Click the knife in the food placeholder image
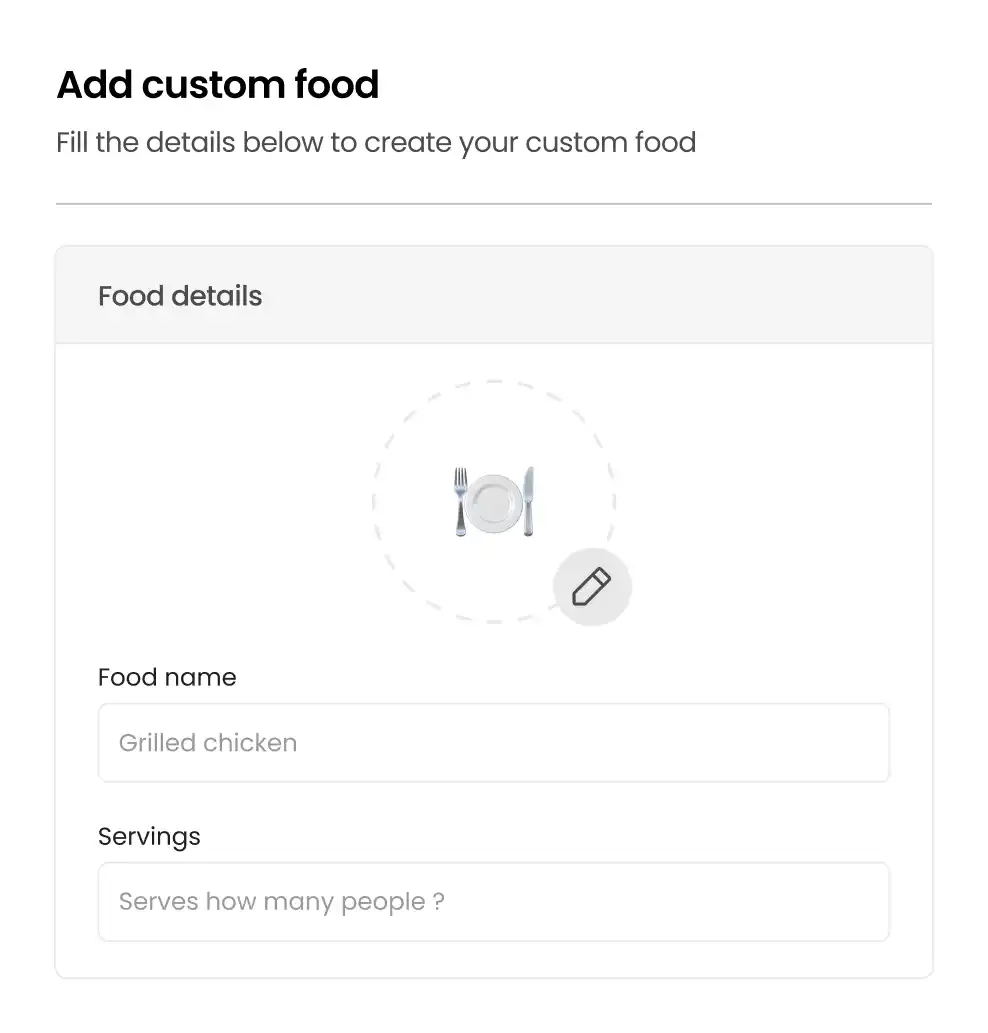 coord(528,502)
